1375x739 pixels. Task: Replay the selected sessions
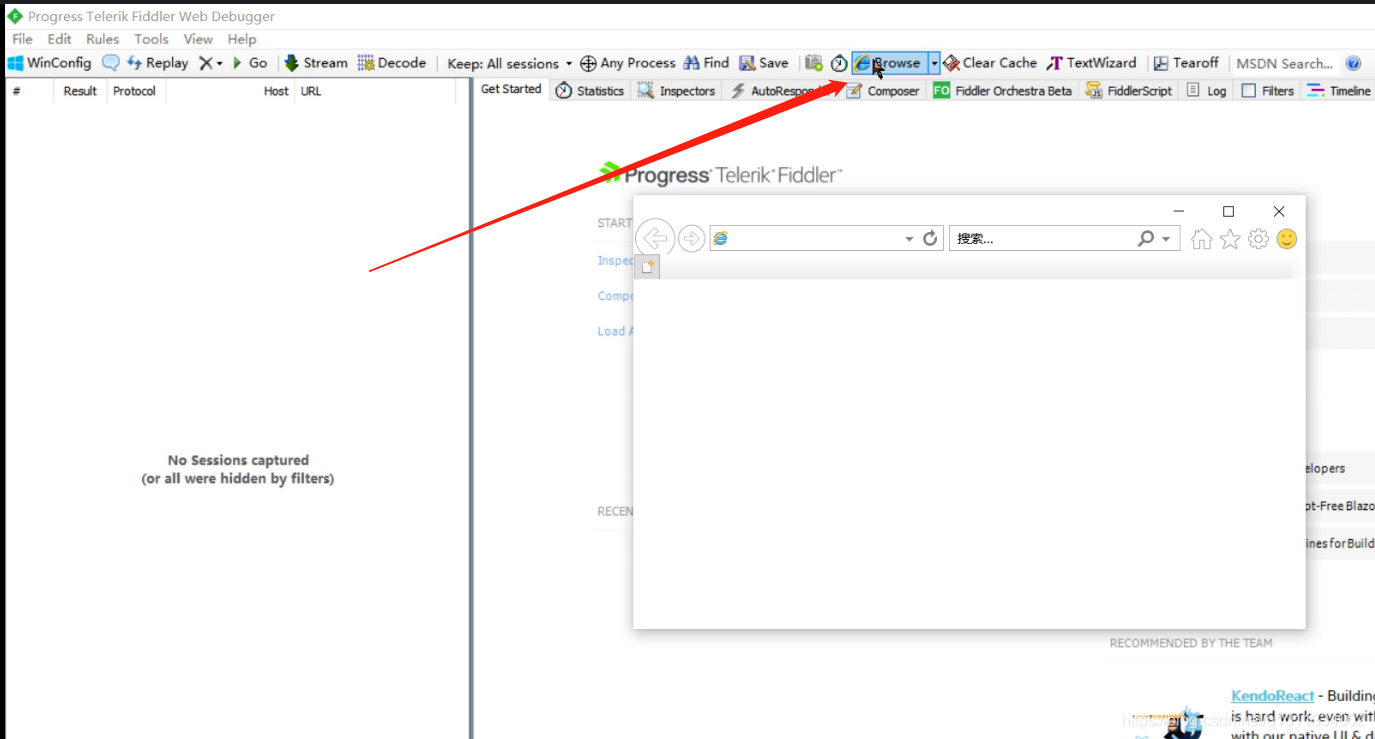coord(157,63)
